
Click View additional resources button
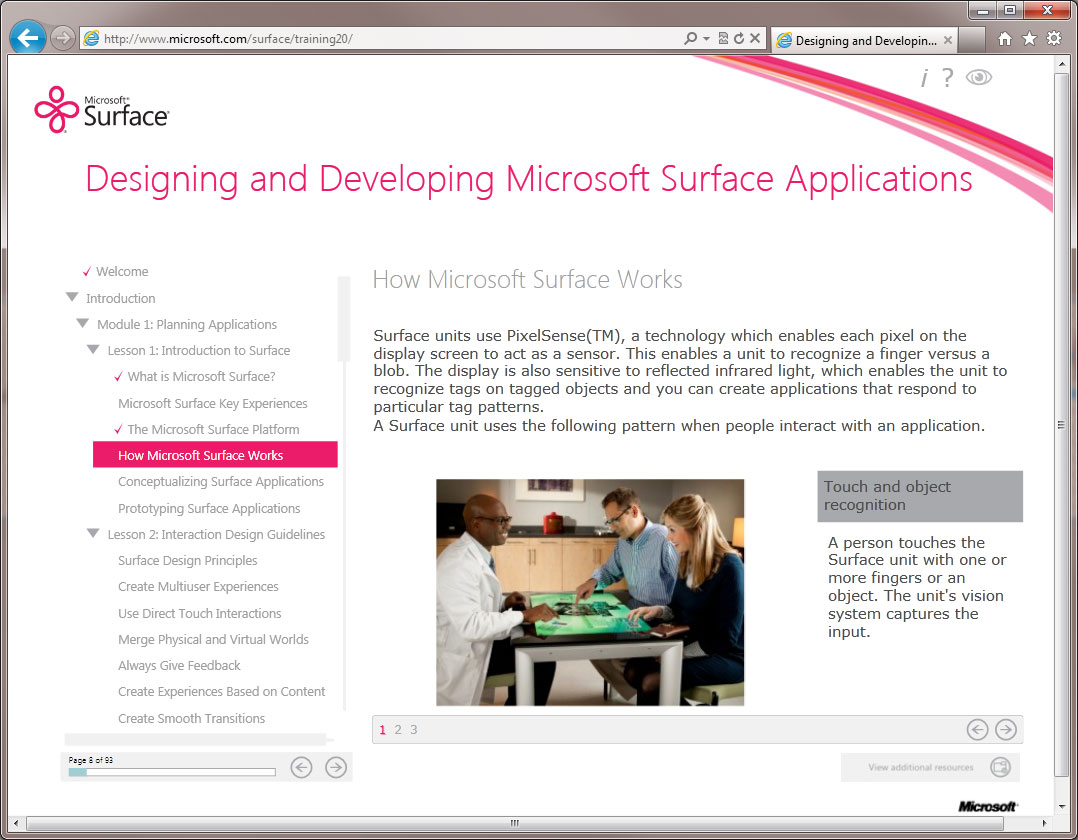coord(930,767)
